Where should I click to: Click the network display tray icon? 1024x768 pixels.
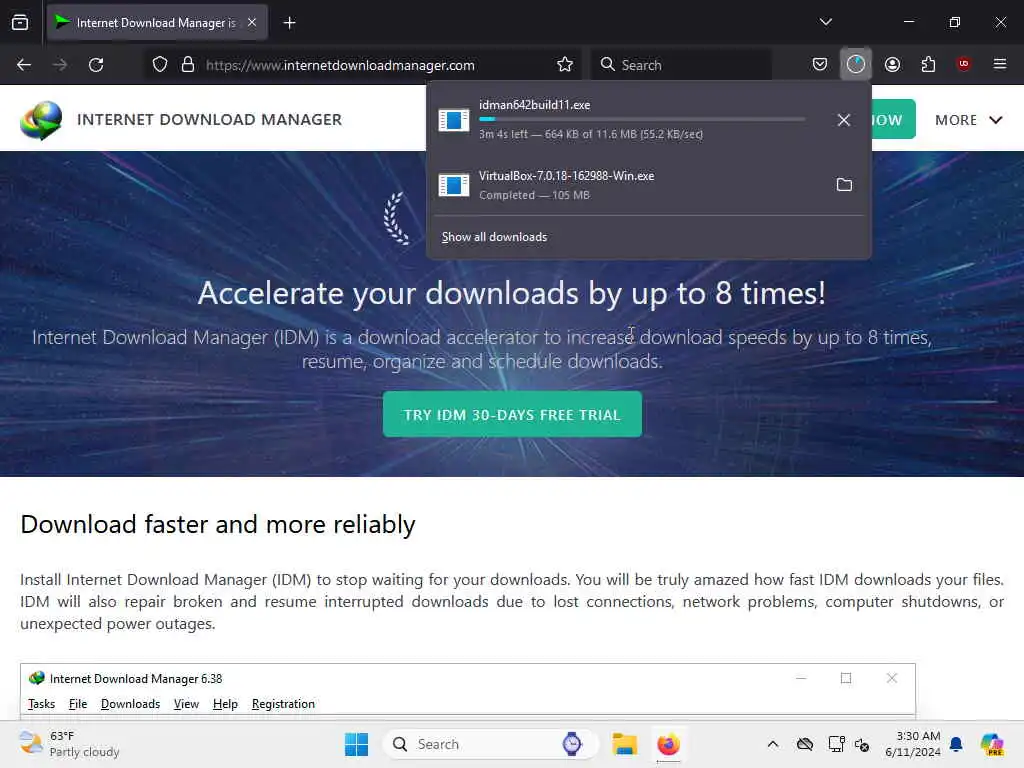point(836,744)
